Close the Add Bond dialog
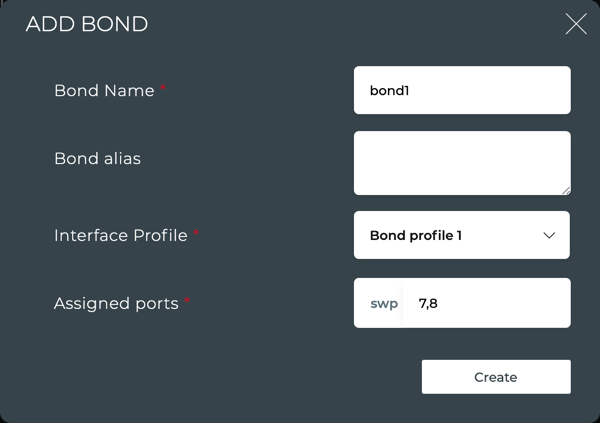Image resolution: width=600 pixels, height=423 pixels. coord(576,24)
